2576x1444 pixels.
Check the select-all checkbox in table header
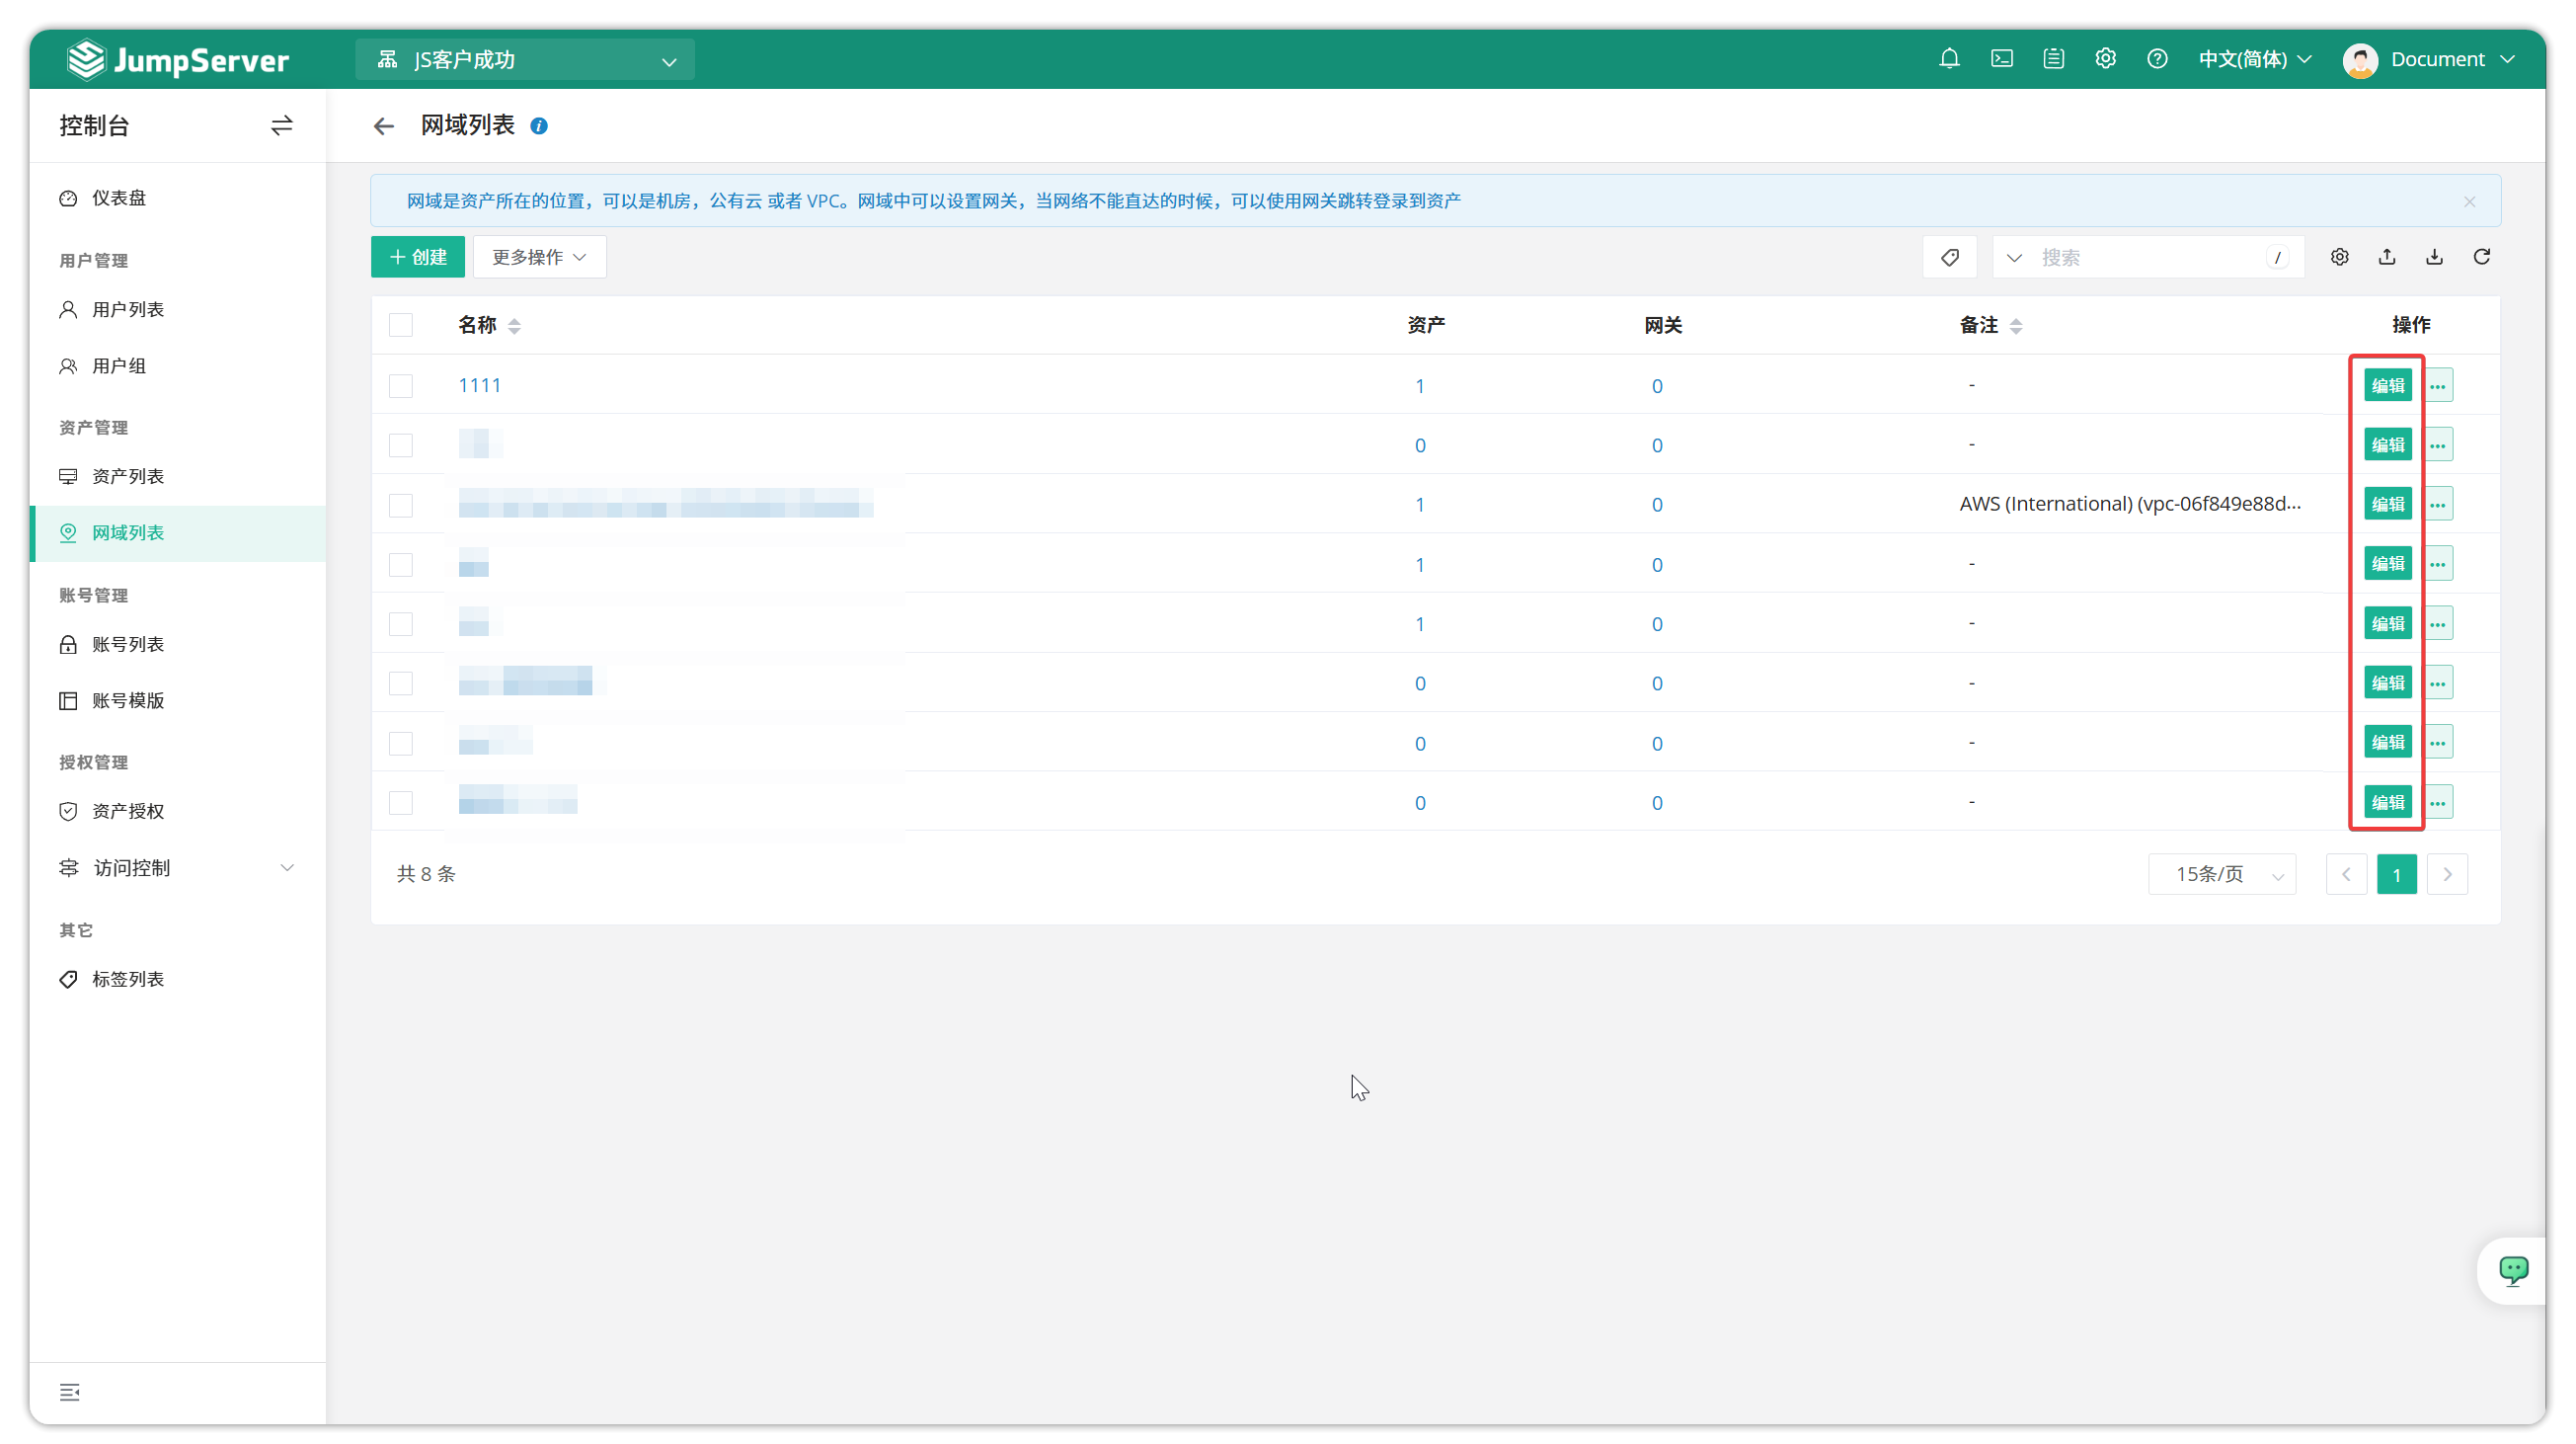point(401,324)
